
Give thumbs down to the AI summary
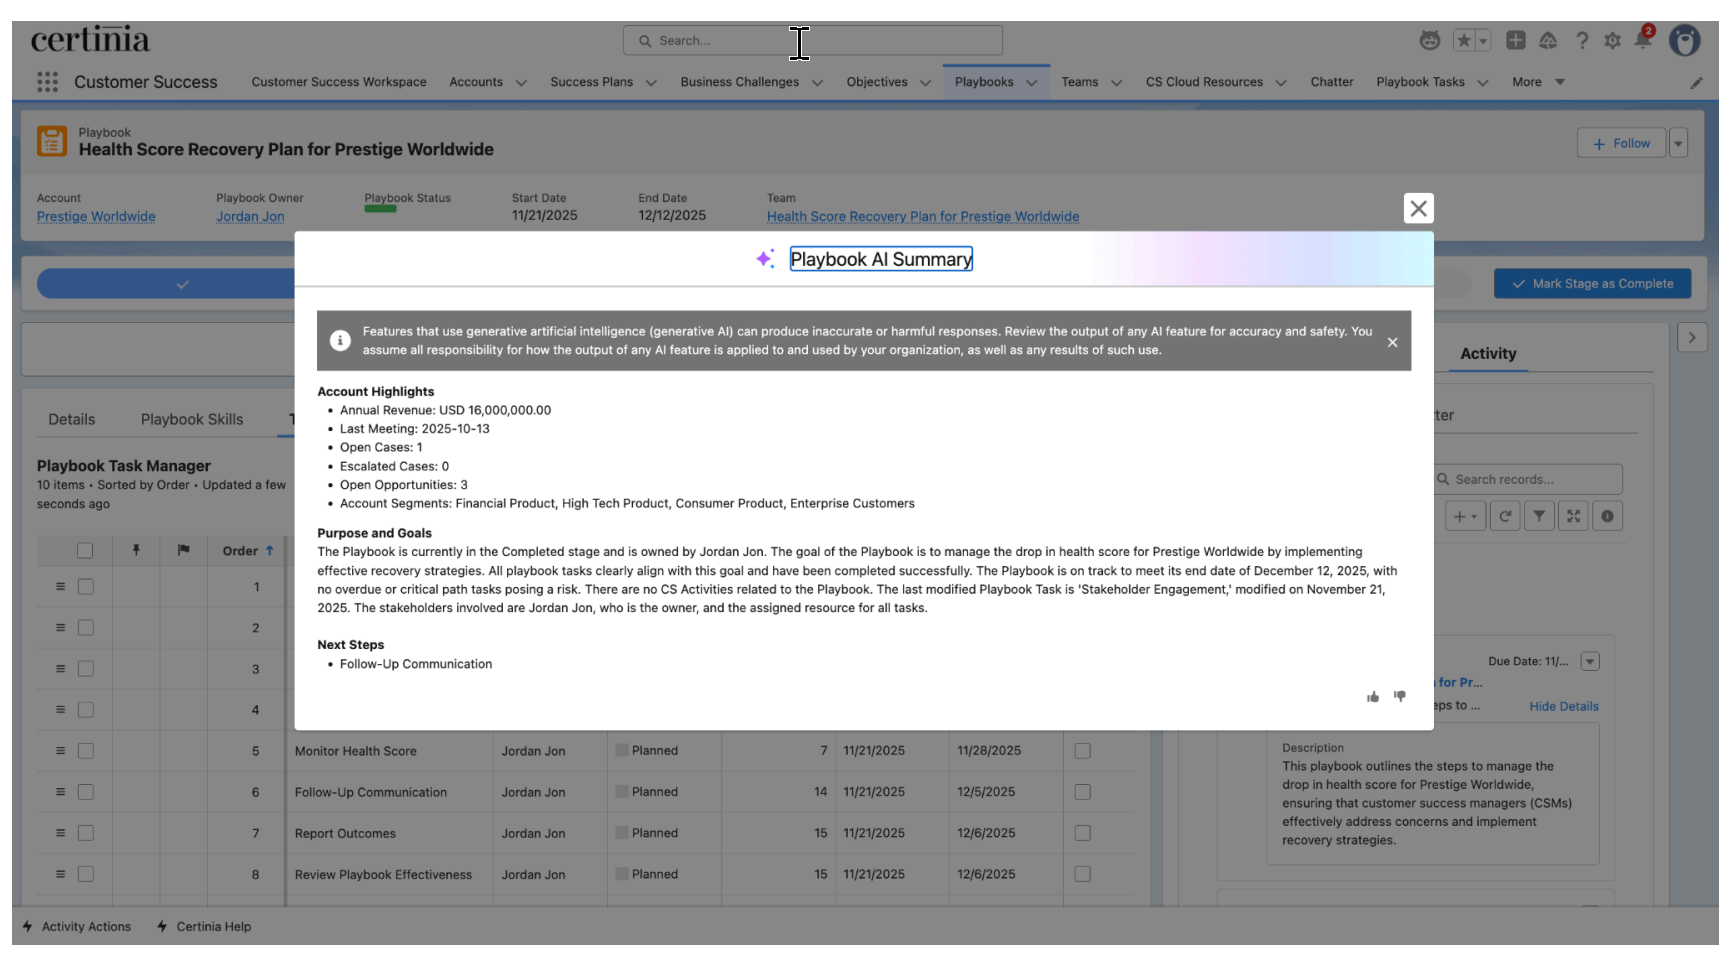tap(1400, 696)
